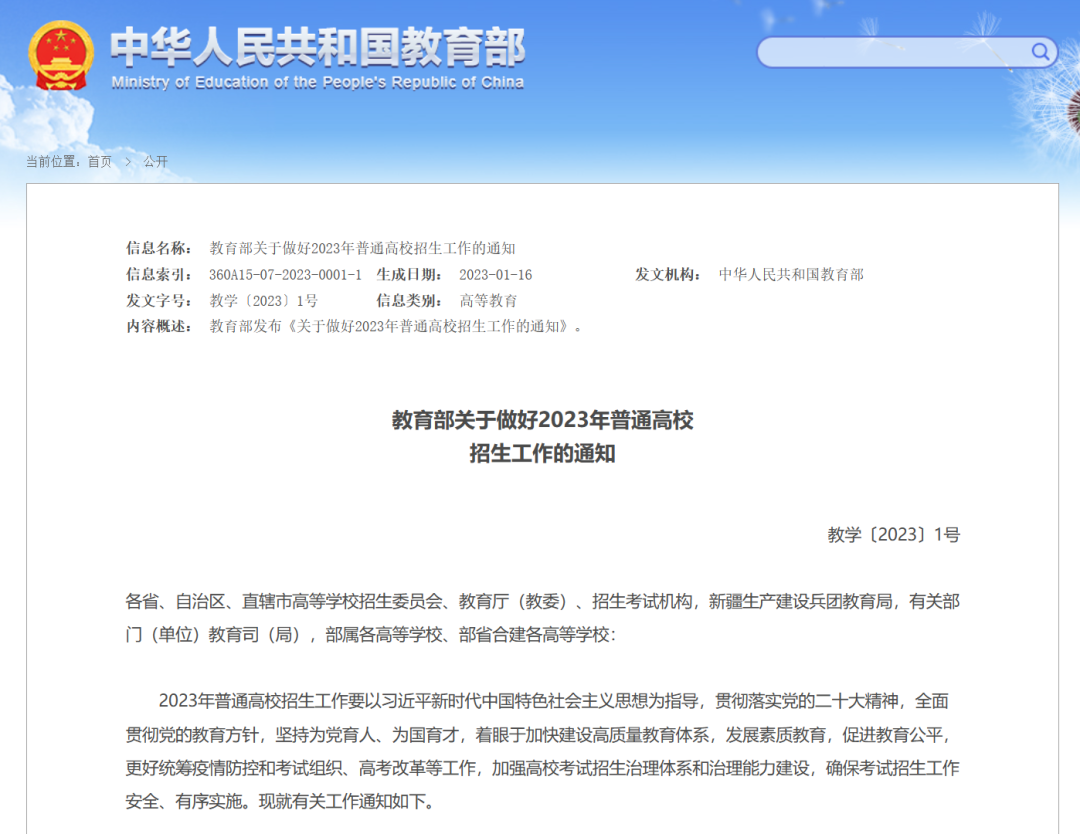Click the 中华人民共和国教育部 site title
Image resolution: width=1080 pixels, height=834 pixels.
pyautogui.click(x=318, y=47)
